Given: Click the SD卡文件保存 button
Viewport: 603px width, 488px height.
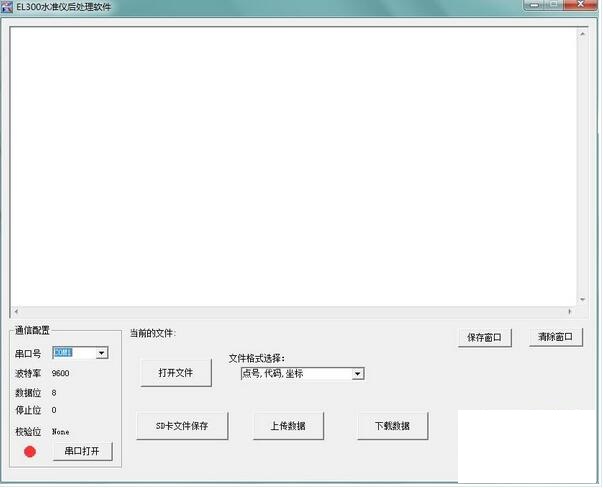Looking at the screenshot, I should click(x=182, y=426).
